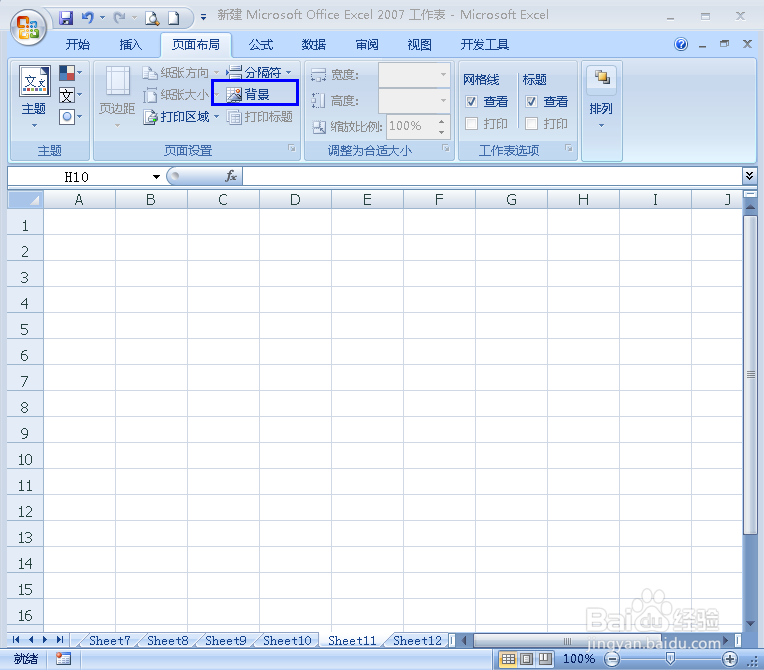Launch Scale to Fit dialog launcher

(445, 148)
